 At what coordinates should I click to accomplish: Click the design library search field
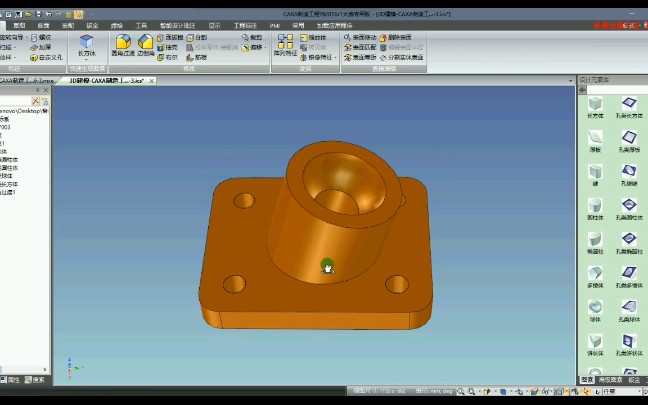click(617, 90)
